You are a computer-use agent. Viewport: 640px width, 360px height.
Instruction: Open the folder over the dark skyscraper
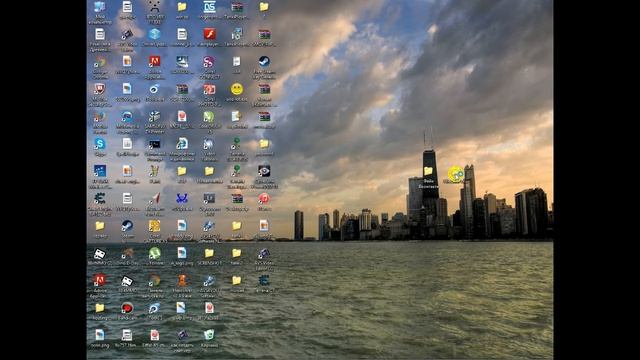[428, 171]
